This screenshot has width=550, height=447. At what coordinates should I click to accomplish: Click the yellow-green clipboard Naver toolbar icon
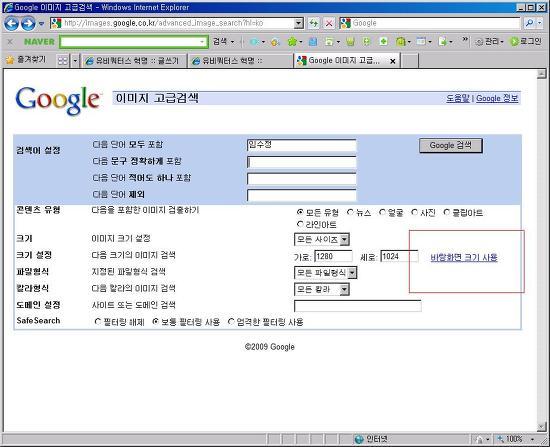[x=401, y=42]
